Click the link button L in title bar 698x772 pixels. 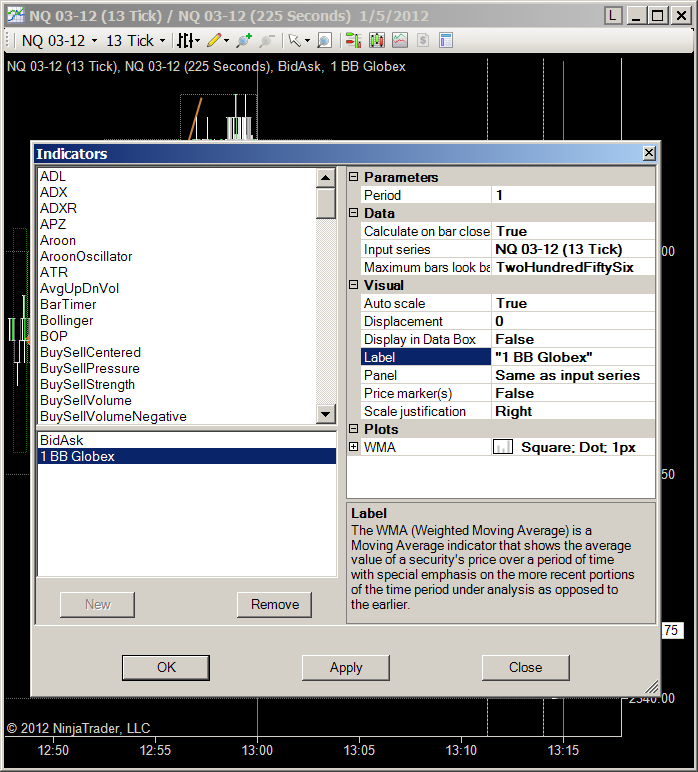[x=613, y=16]
